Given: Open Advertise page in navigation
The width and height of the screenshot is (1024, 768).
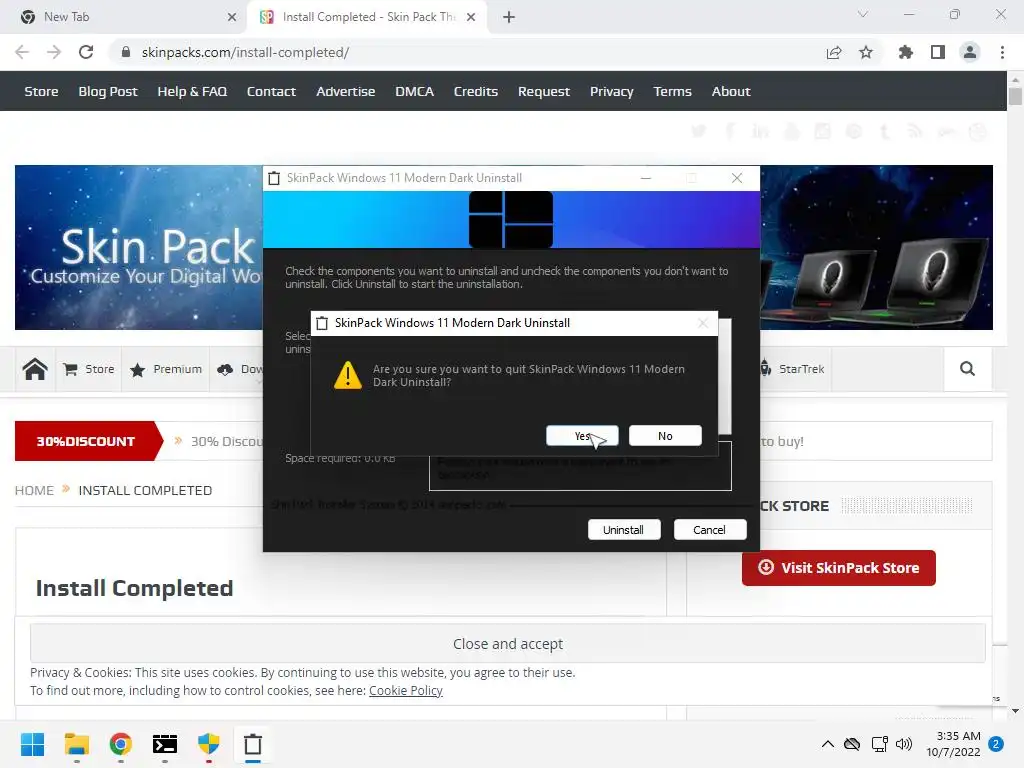Looking at the screenshot, I should pos(345,91).
